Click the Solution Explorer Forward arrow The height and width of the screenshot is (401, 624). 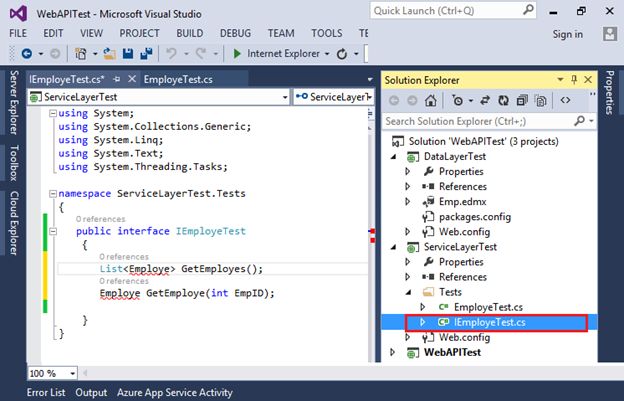click(412, 101)
